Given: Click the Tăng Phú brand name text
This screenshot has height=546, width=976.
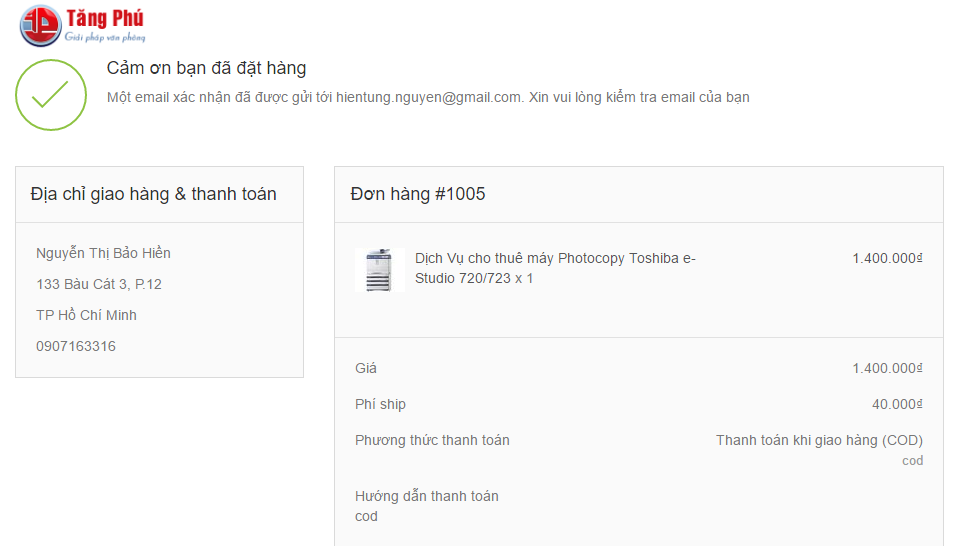Looking at the screenshot, I should coord(104,19).
